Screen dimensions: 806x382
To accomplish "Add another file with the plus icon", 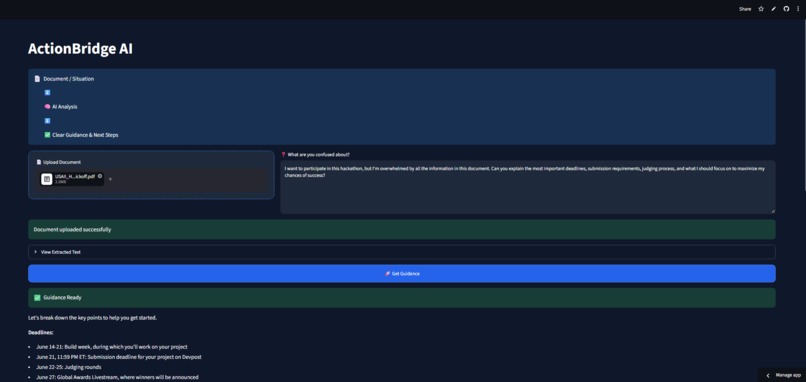I will pyautogui.click(x=110, y=179).
